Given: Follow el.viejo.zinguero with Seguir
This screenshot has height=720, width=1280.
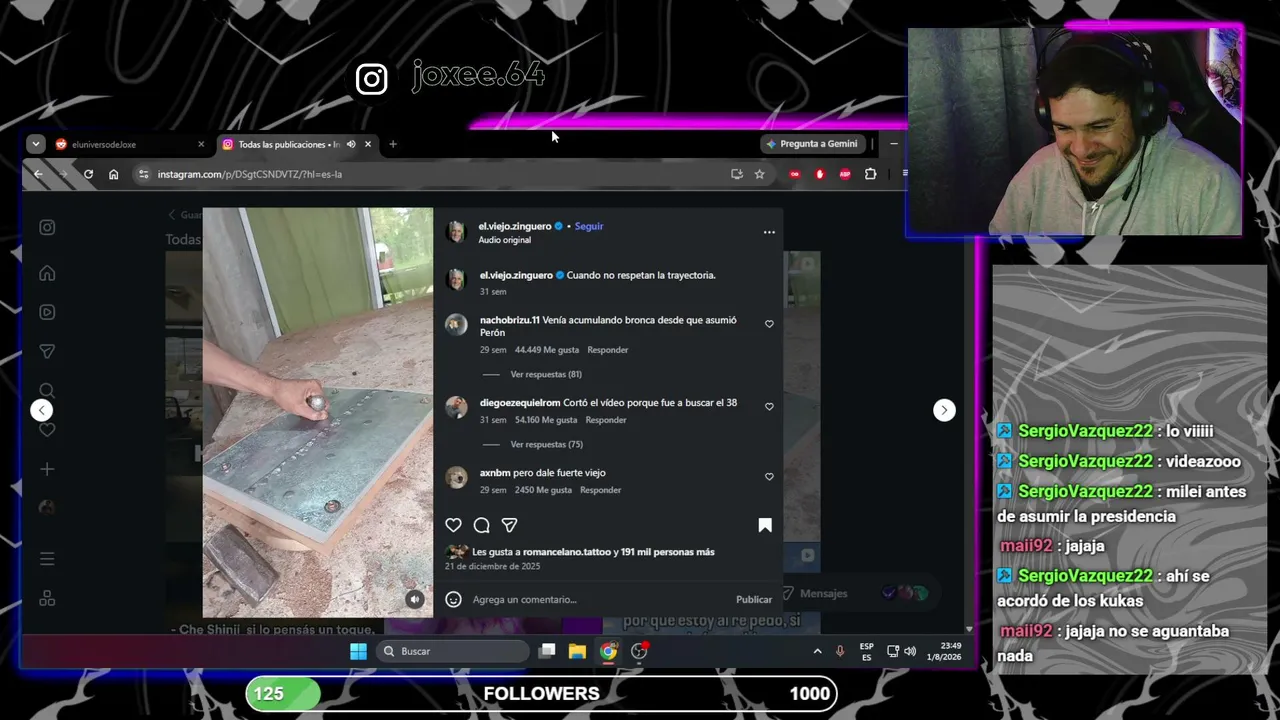Looking at the screenshot, I should (x=589, y=226).
